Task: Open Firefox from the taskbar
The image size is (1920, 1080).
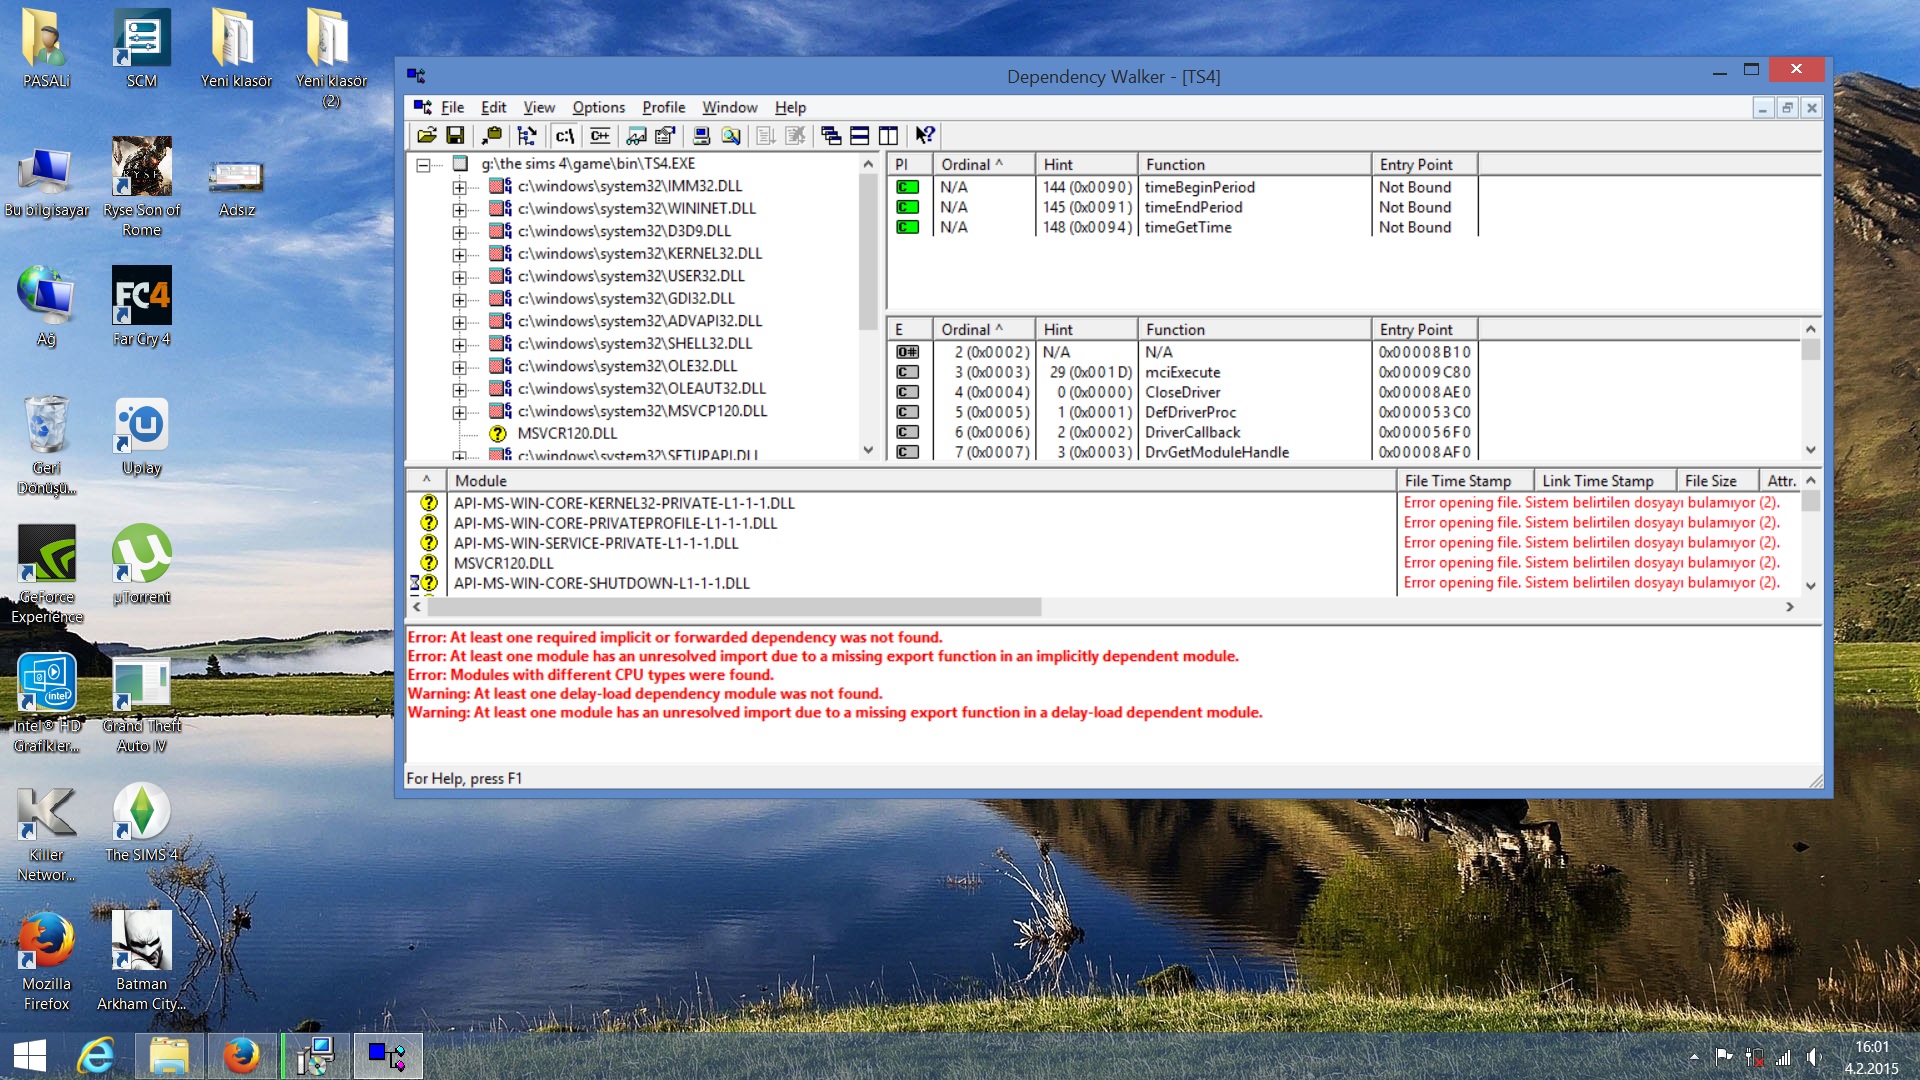Action: (241, 1056)
